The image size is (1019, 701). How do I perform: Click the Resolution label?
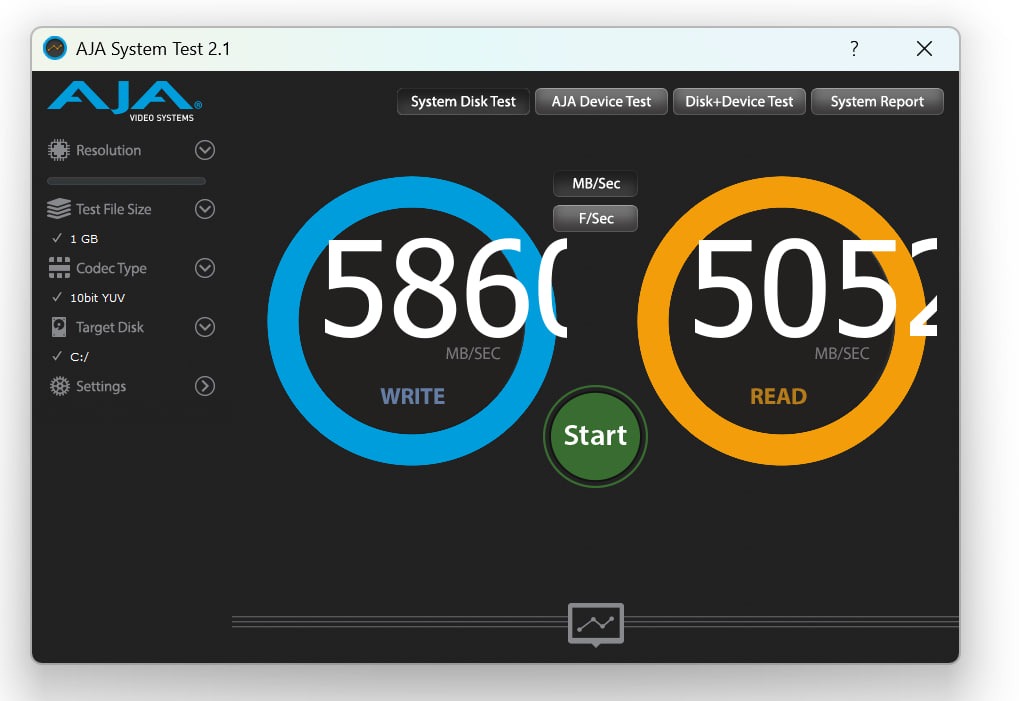click(109, 150)
